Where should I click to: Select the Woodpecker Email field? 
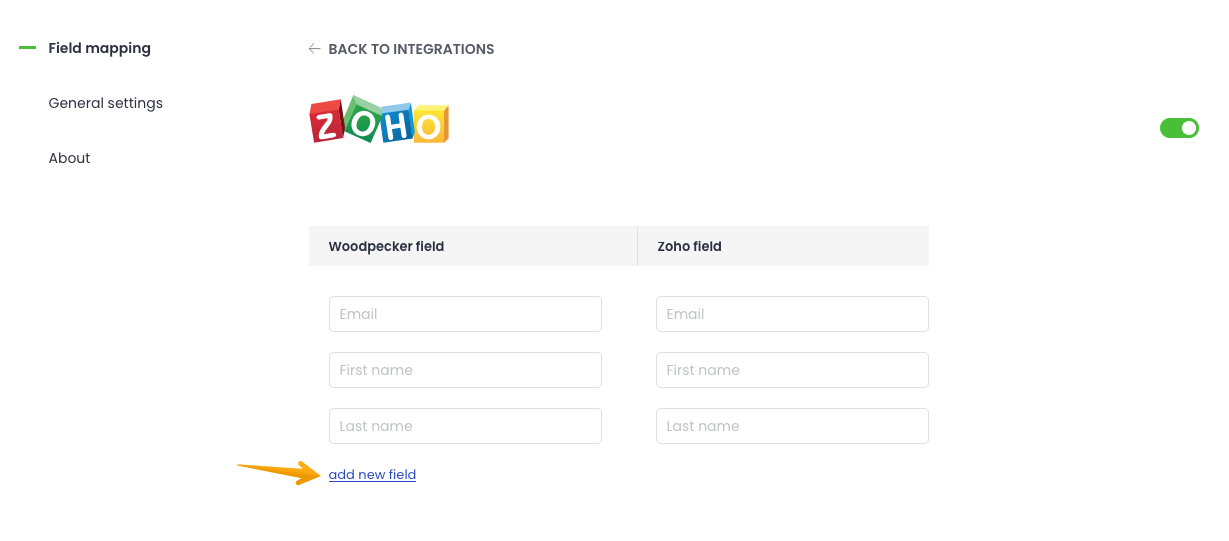[x=465, y=314]
